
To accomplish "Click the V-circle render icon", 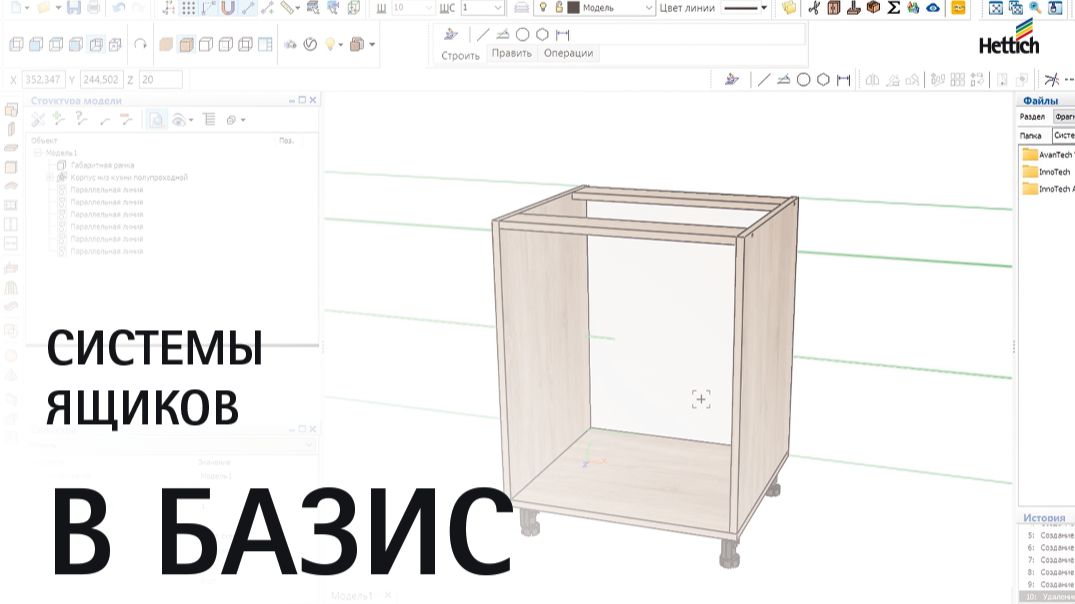I will click(310, 45).
